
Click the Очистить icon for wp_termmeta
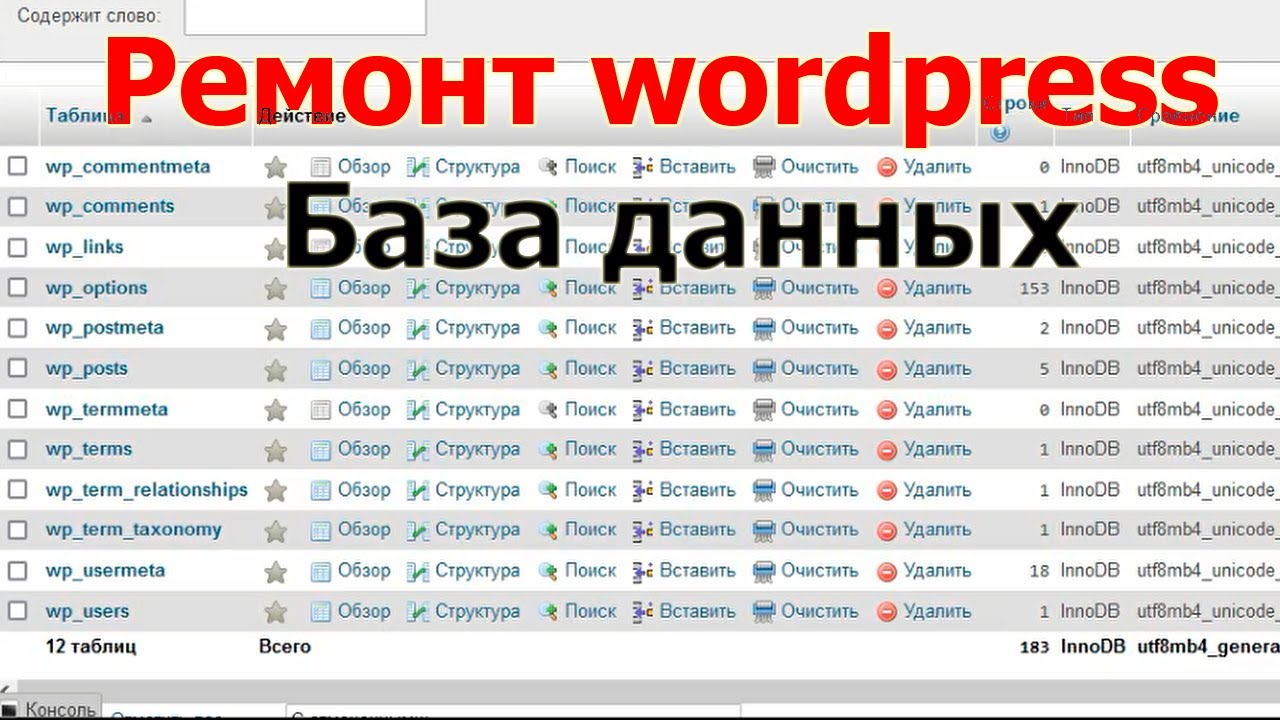[x=764, y=409]
